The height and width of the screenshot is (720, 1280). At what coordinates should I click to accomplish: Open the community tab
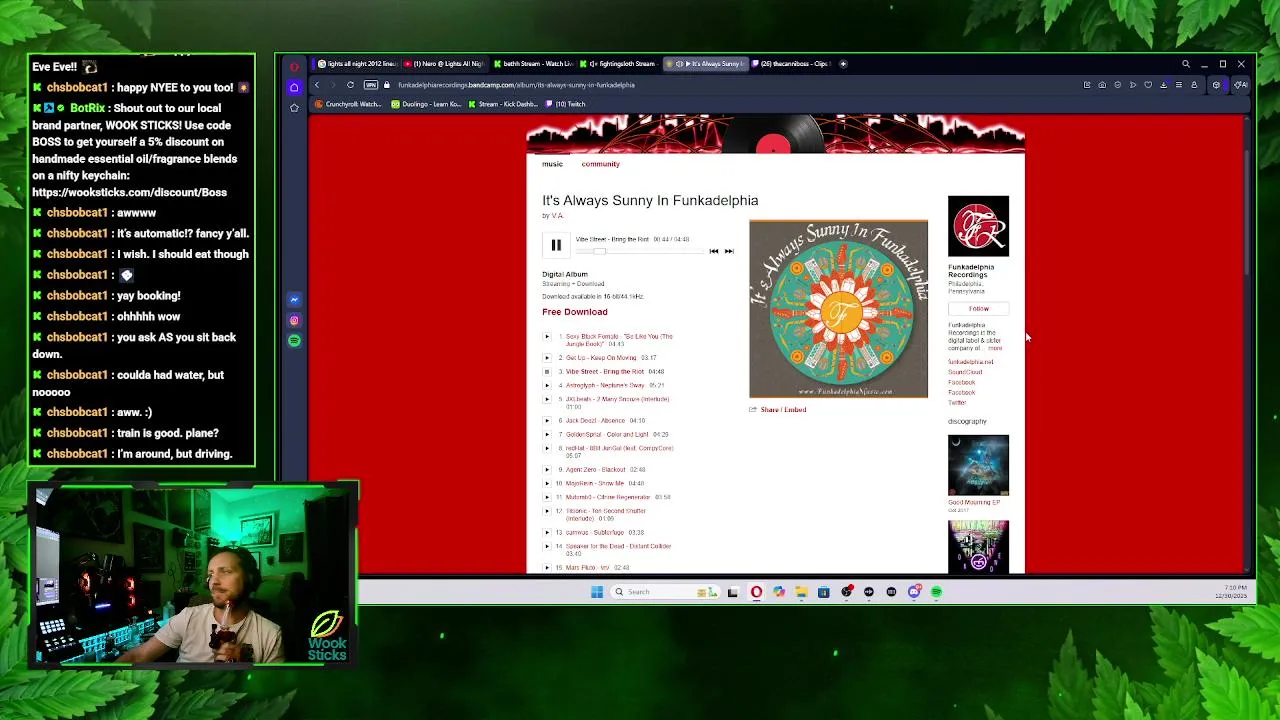pos(600,164)
